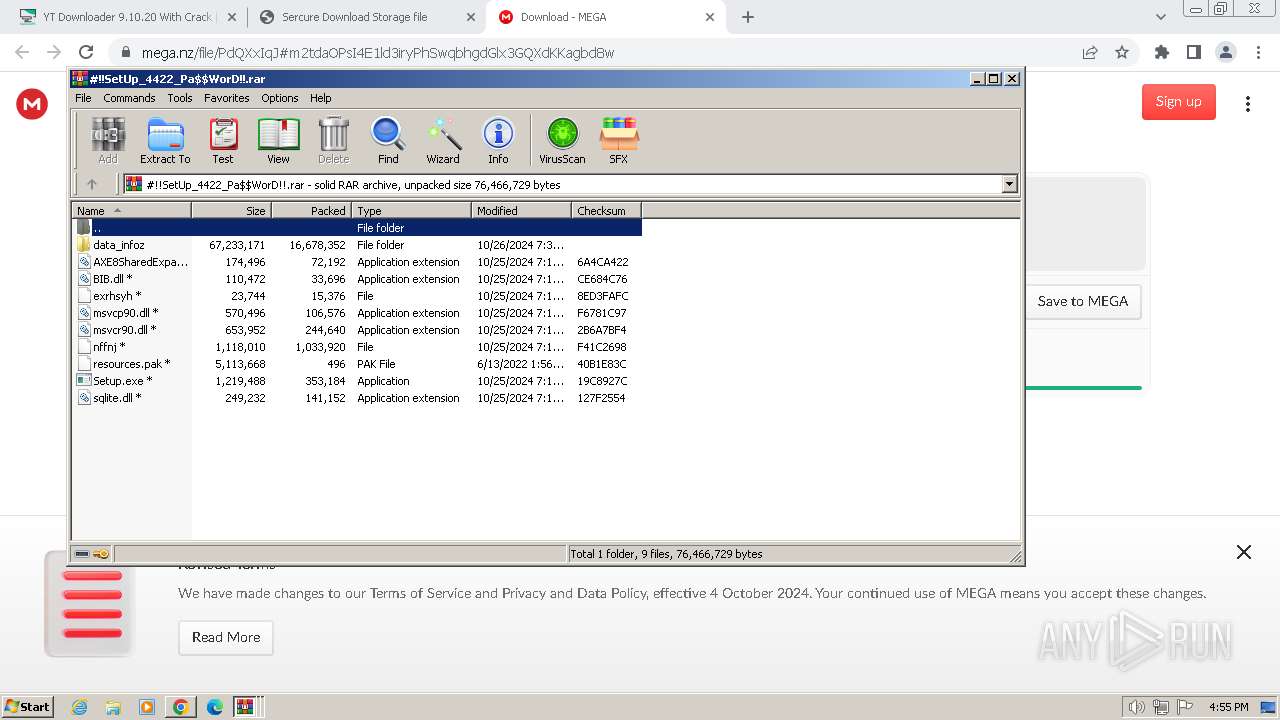Select the msvcr90.dll file
The height and width of the screenshot is (720, 1280).
coord(357,330)
